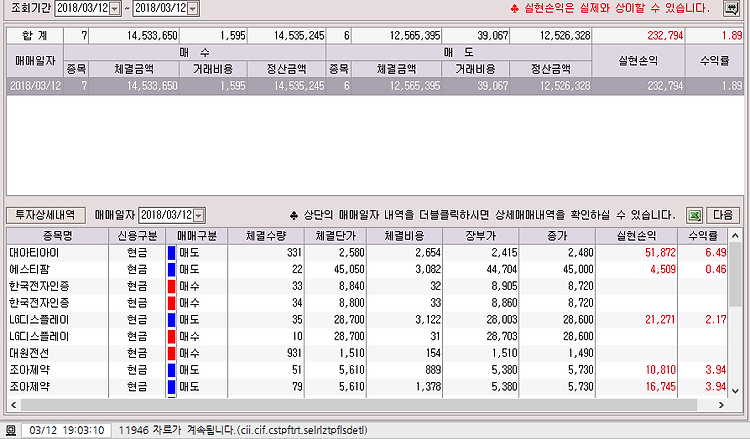Click the message icon at top right
The width and height of the screenshot is (750, 439).
click(731, 8)
